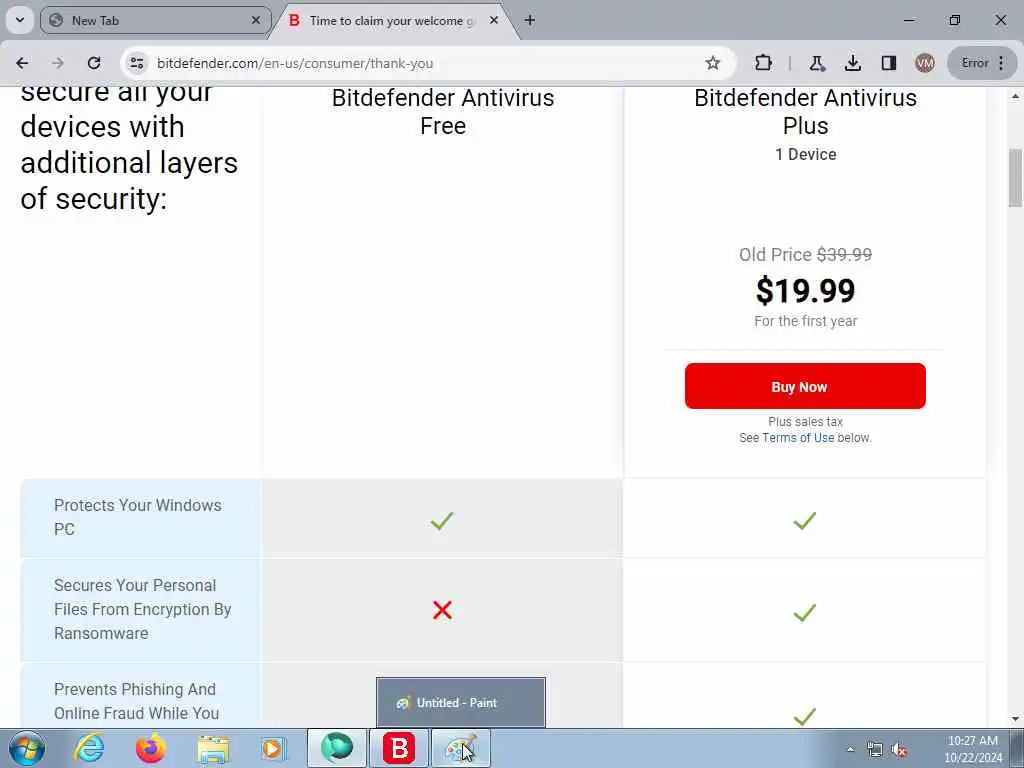This screenshot has width=1024, height=768.
Task: Reload the Bitdefender page
Action: tap(94, 63)
